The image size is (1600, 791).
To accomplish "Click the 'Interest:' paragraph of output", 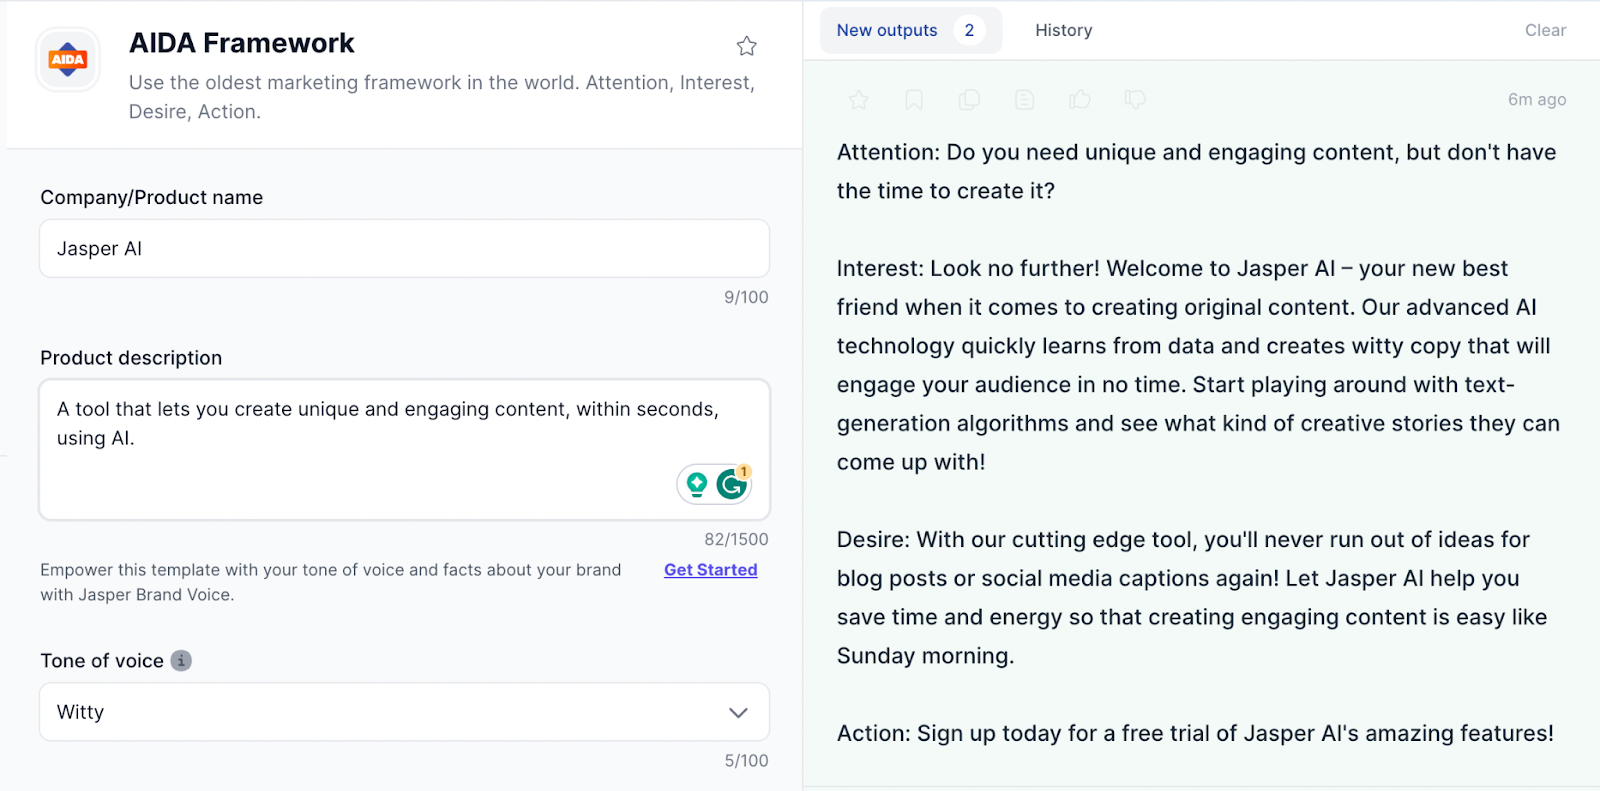I will [x=1198, y=366].
